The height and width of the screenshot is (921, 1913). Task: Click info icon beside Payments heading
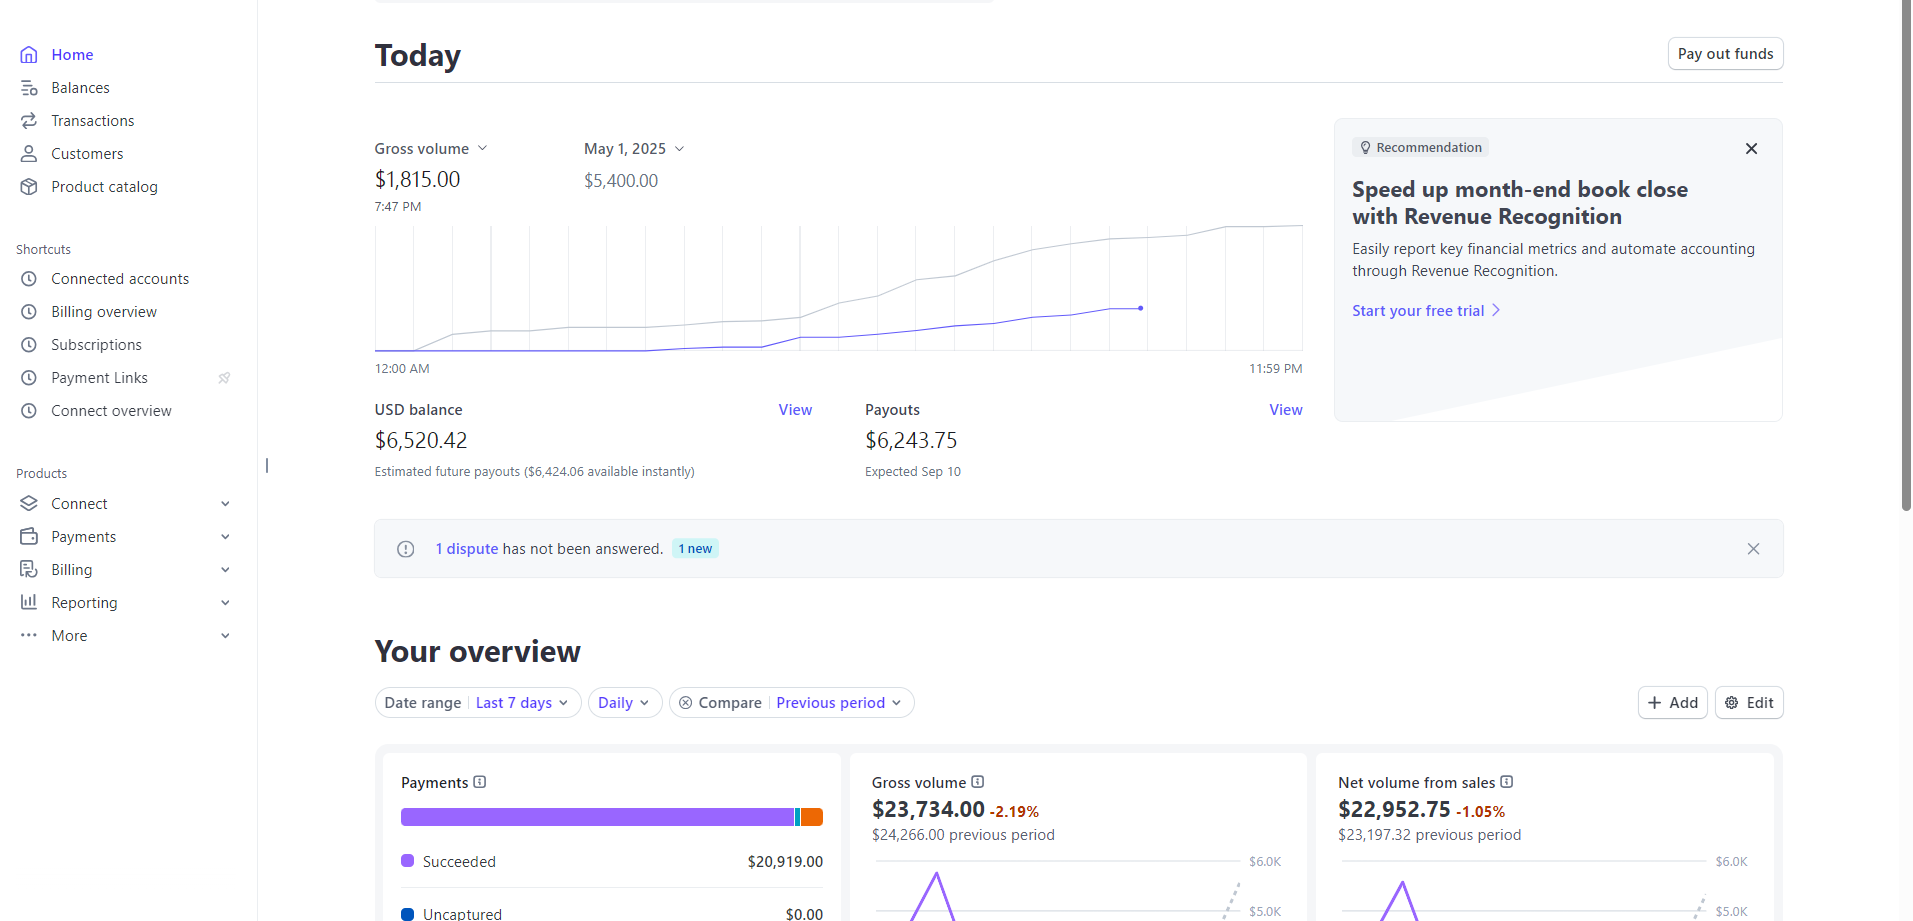click(x=480, y=782)
